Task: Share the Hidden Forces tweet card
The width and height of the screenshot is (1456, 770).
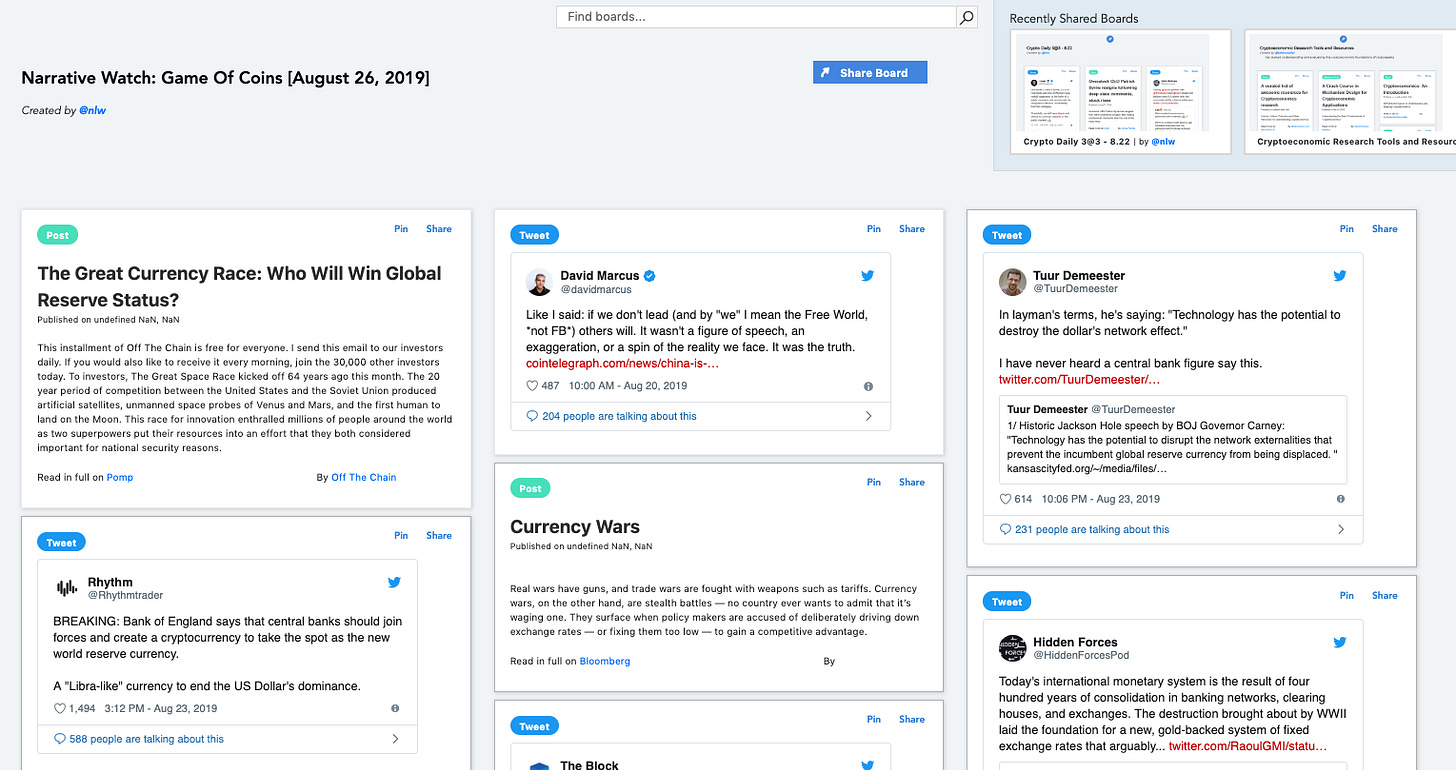Action: 1385,595
